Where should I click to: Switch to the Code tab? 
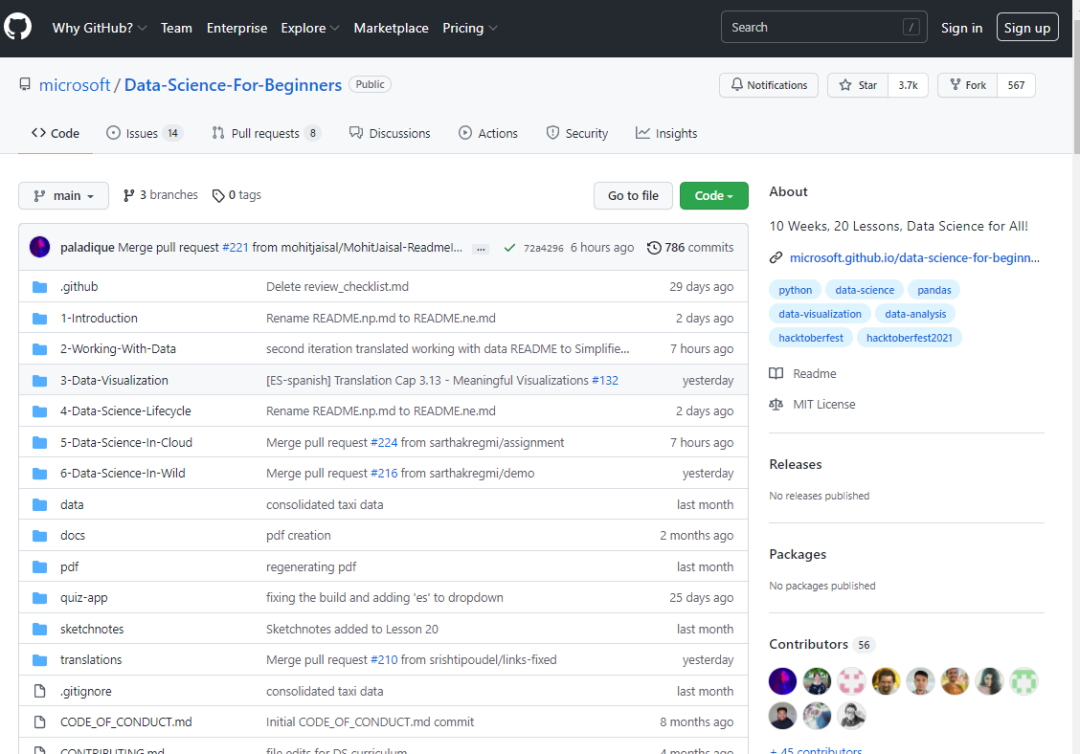pyautogui.click(x=55, y=133)
